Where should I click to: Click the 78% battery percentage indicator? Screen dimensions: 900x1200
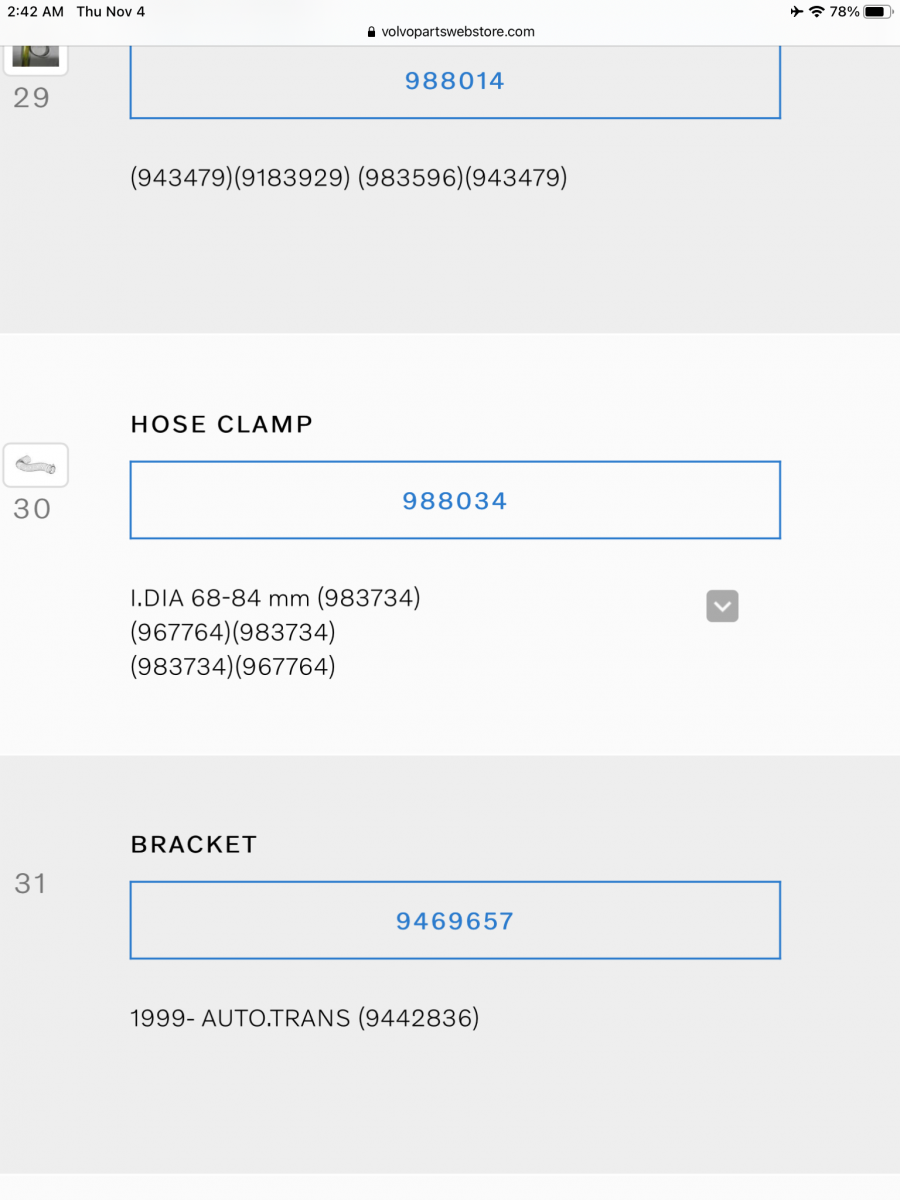click(x=843, y=12)
